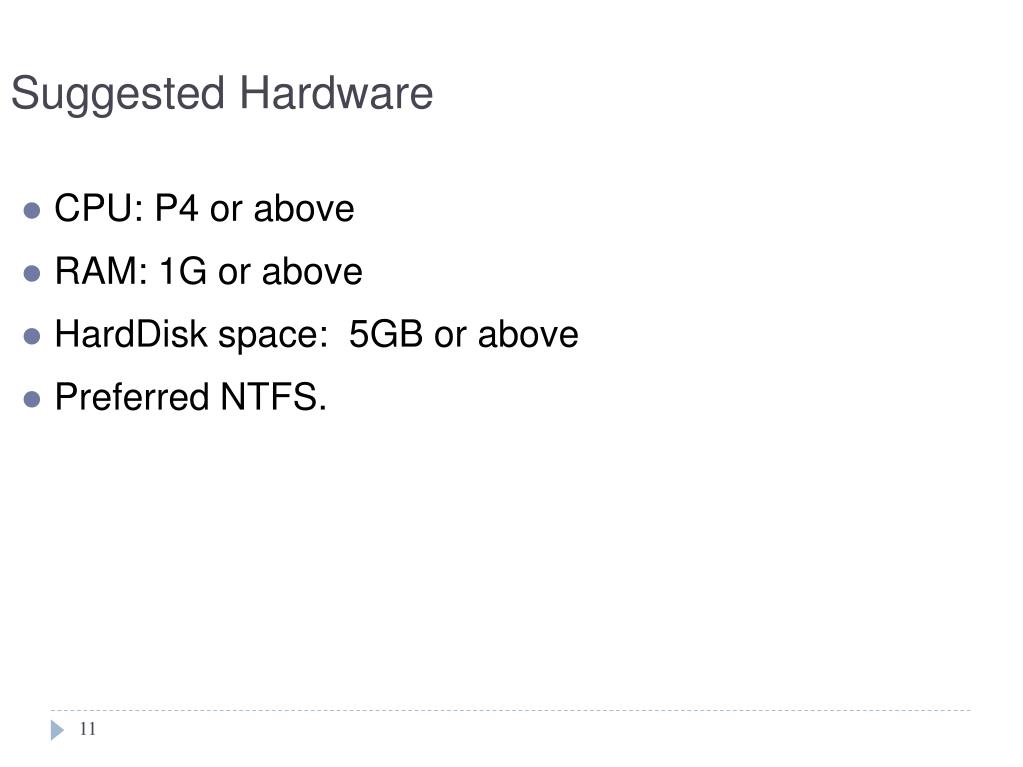
Task: Click the word space: in HardDisk line
Action: point(273,337)
